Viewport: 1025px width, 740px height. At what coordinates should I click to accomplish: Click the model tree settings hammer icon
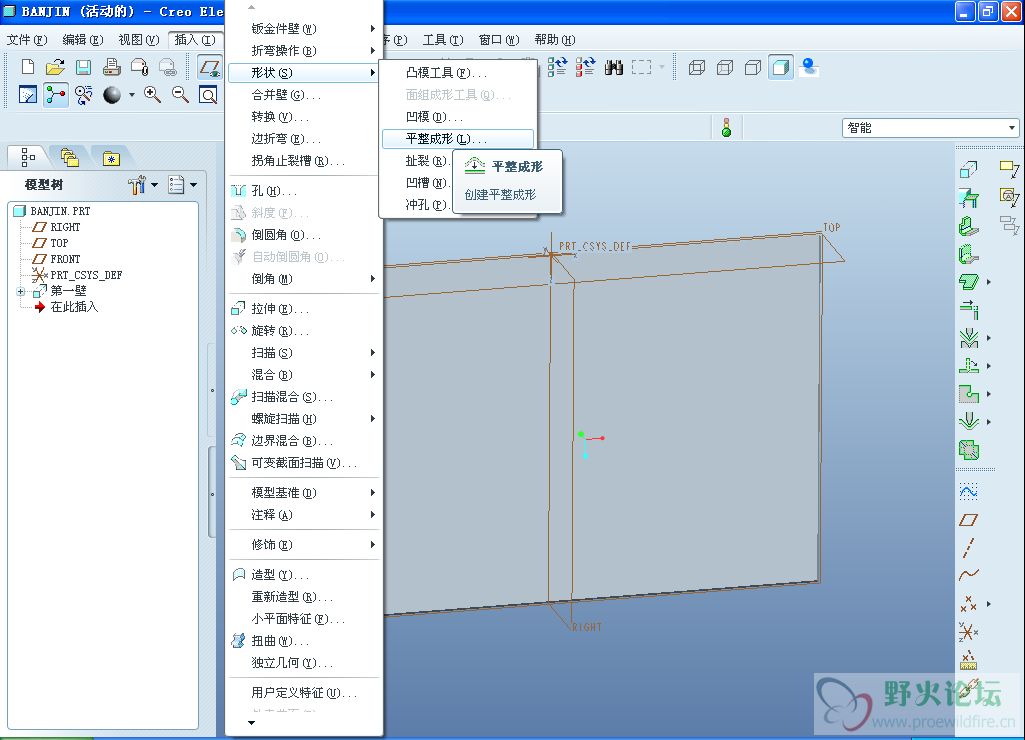137,185
